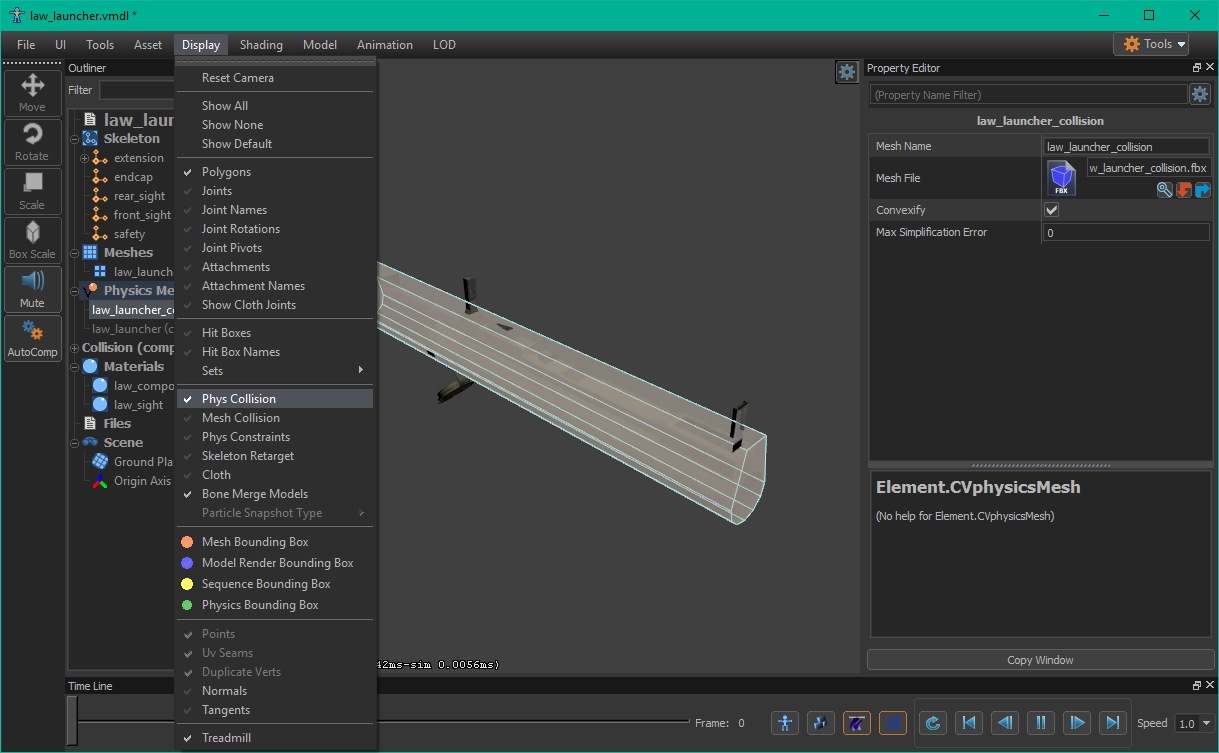Open the Animation menu

pyautogui.click(x=384, y=45)
